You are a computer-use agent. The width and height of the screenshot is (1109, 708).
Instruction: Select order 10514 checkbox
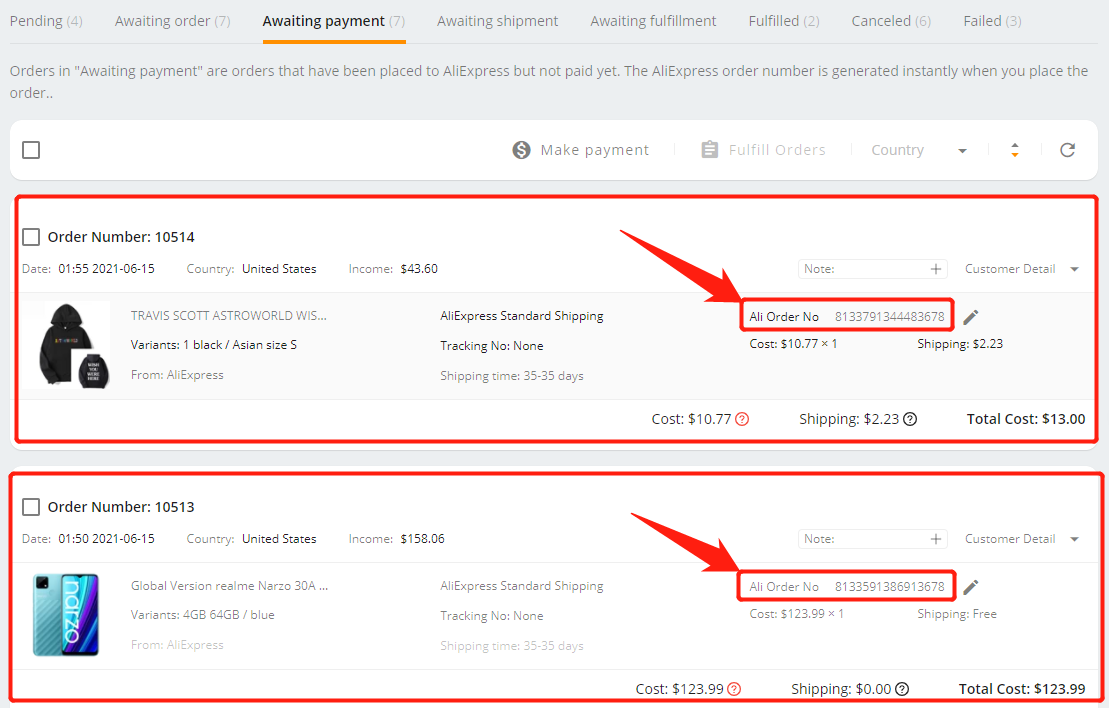[31, 237]
